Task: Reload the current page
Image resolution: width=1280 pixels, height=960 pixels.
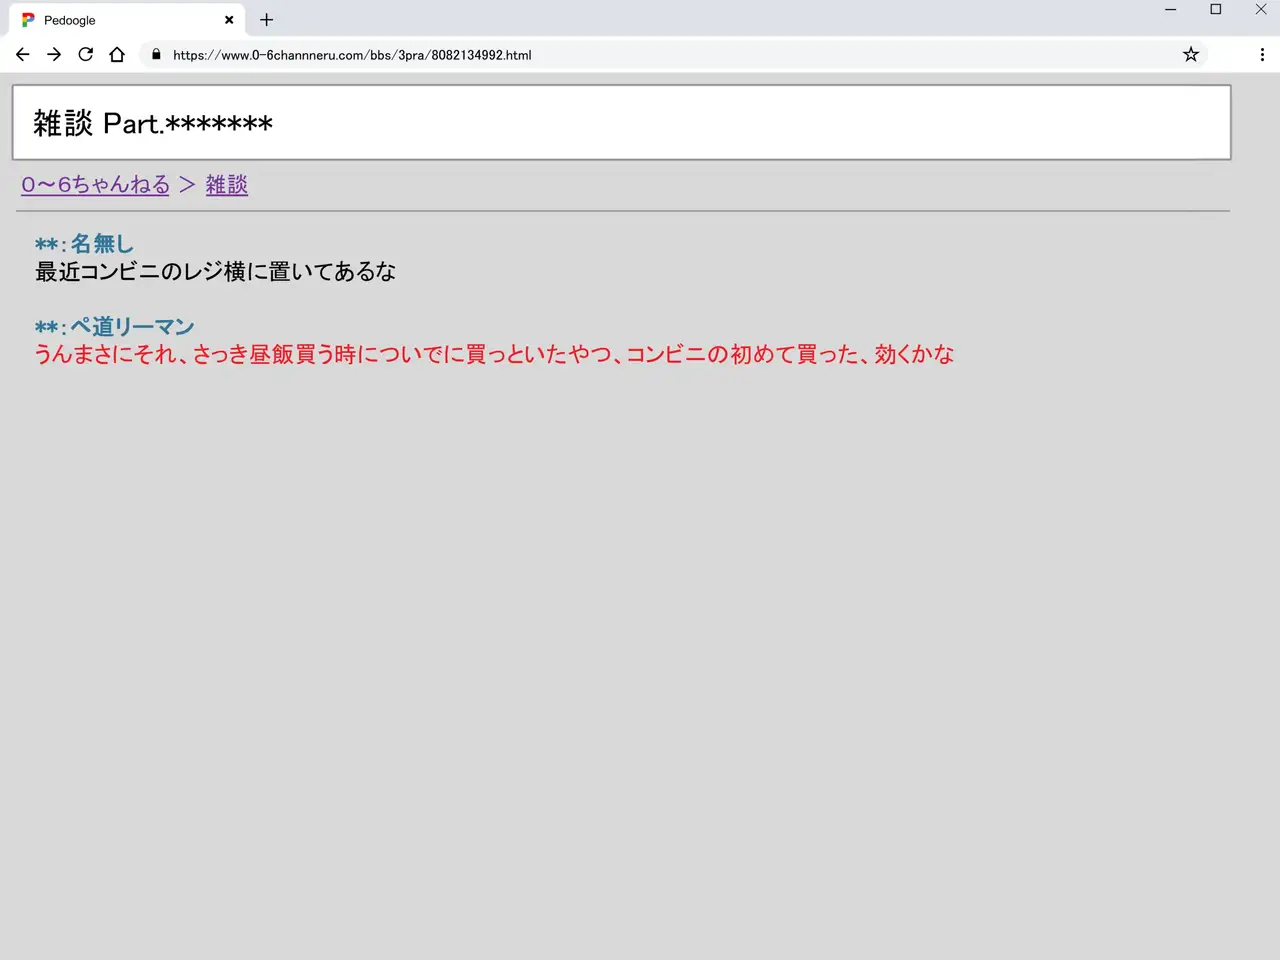Action: [86, 55]
